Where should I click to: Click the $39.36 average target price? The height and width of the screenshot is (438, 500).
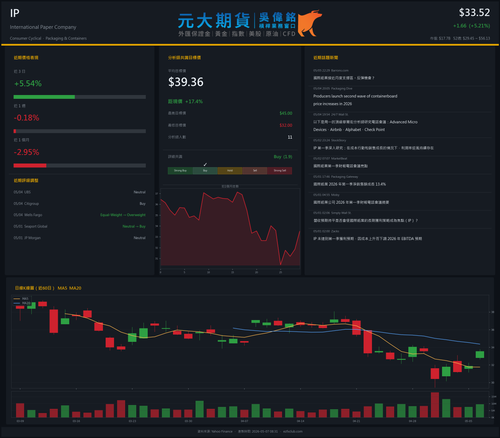[x=186, y=82]
